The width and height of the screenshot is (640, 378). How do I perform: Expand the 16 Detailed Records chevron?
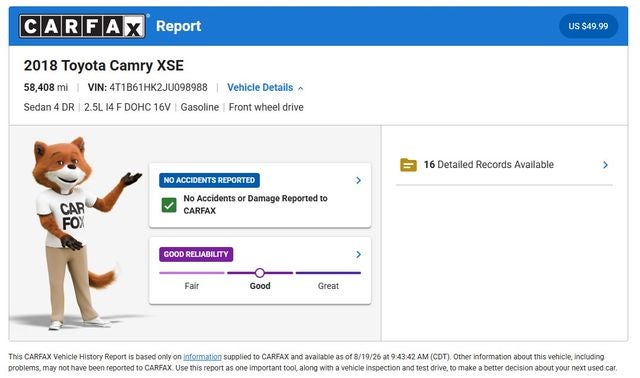tap(605, 165)
